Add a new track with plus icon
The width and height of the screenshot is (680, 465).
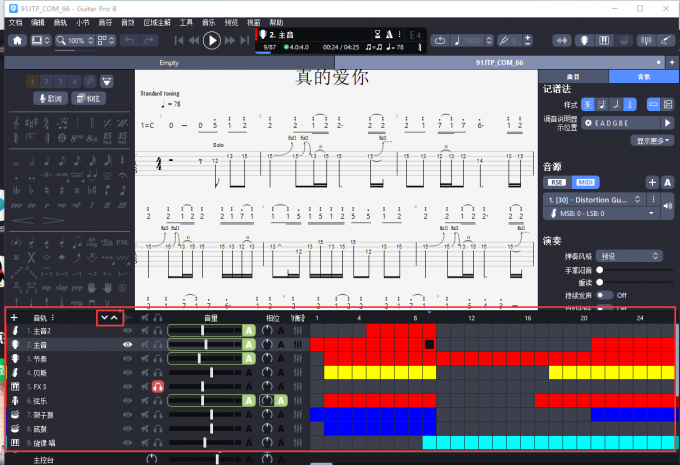(x=14, y=317)
